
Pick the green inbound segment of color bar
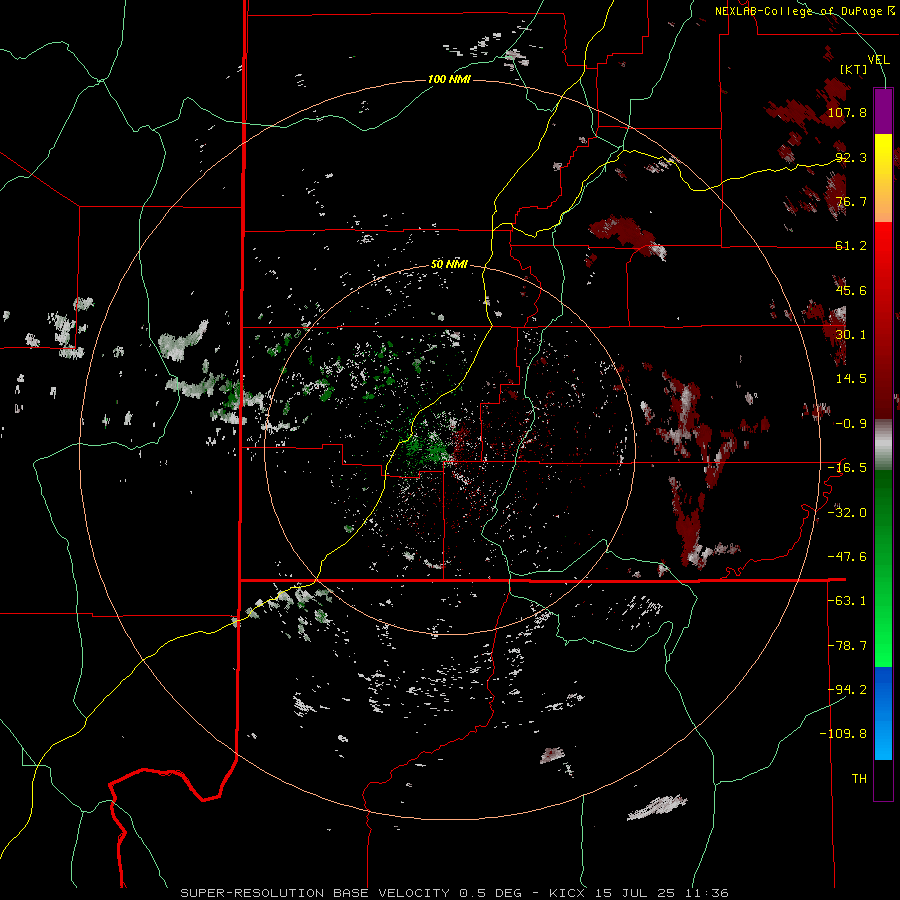point(883,568)
